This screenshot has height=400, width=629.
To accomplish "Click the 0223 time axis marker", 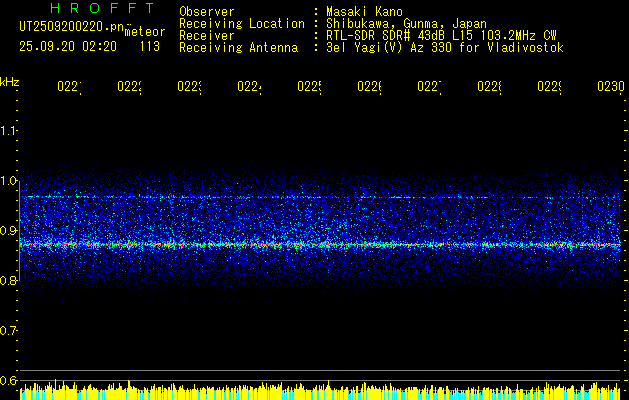I will [189, 87].
